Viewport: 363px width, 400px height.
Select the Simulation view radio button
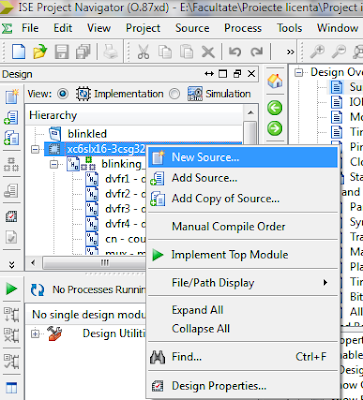[174, 94]
